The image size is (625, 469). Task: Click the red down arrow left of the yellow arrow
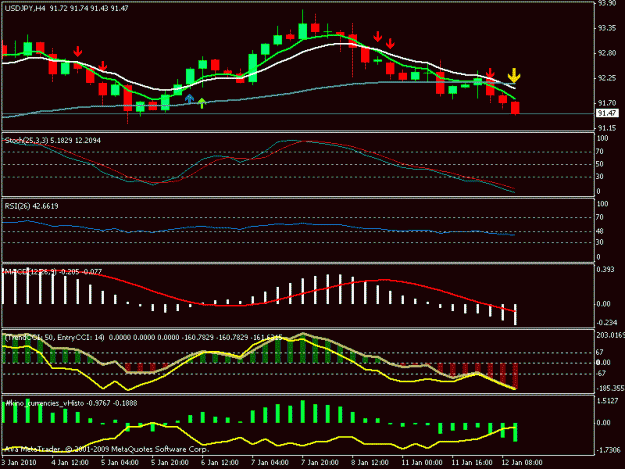pos(490,73)
